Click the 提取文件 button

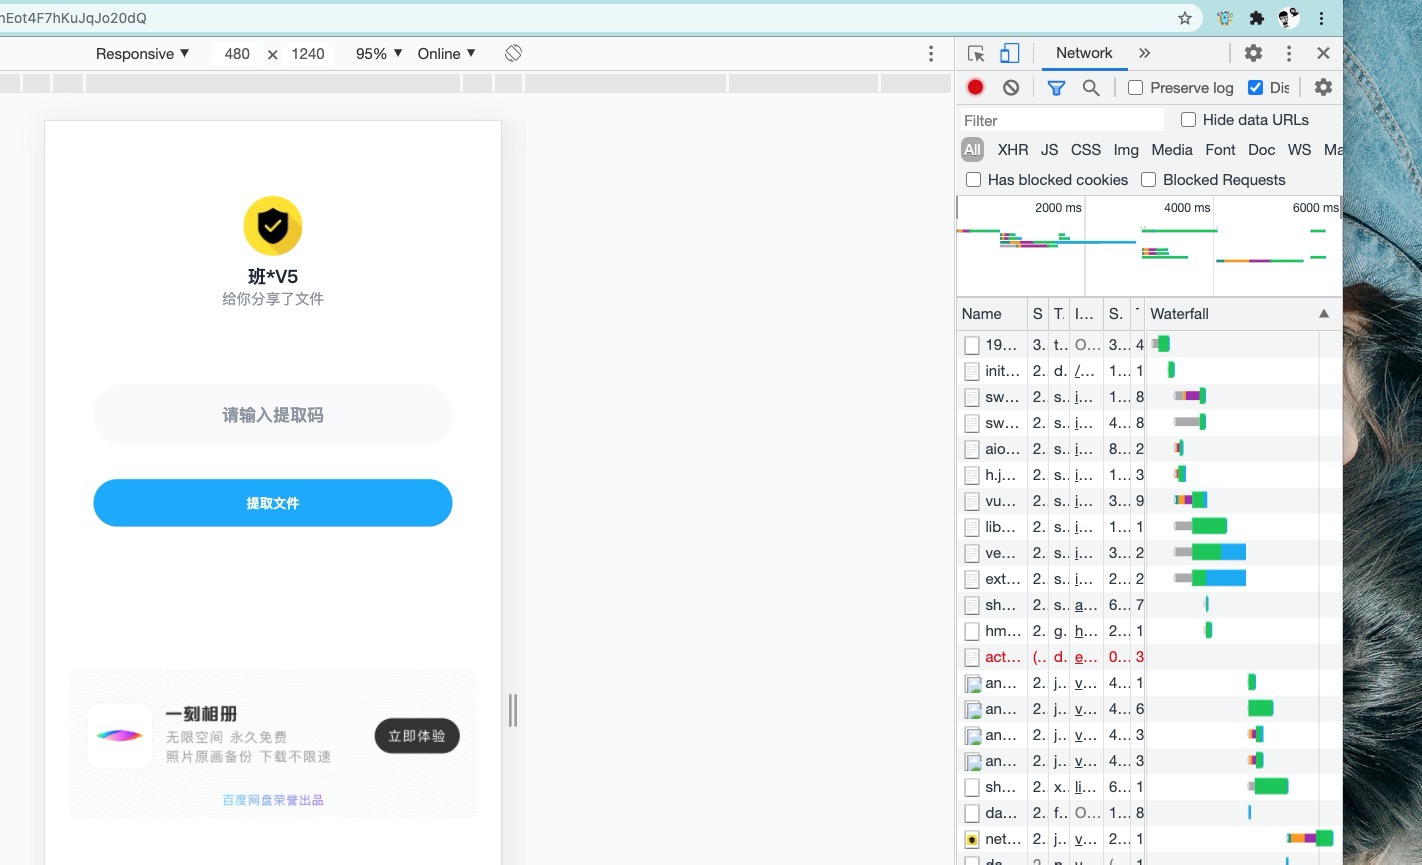click(x=273, y=503)
